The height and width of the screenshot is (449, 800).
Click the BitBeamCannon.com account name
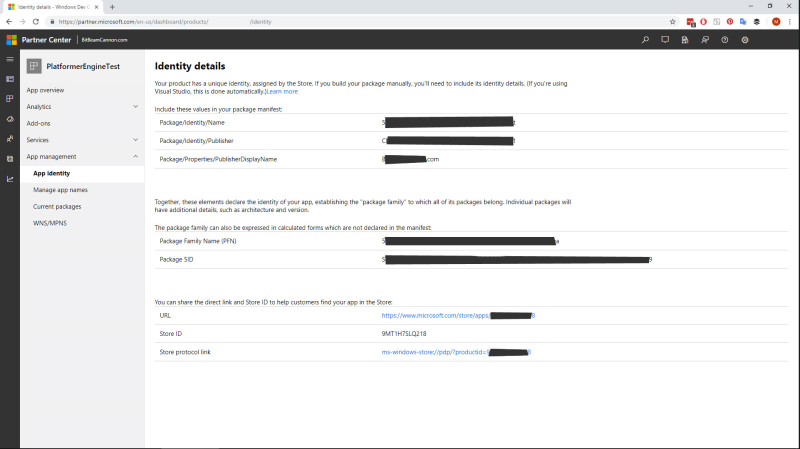pyautogui.click(x=105, y=40)
